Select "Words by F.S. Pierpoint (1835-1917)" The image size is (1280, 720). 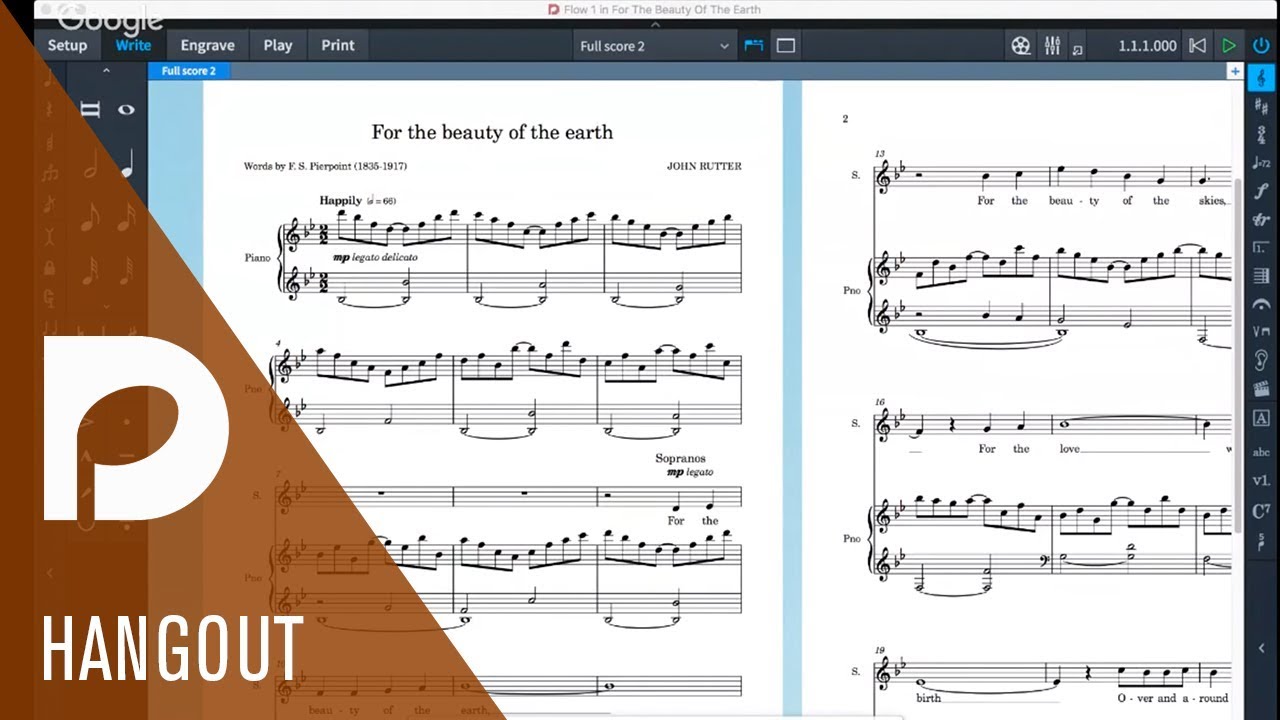(325, 166)
